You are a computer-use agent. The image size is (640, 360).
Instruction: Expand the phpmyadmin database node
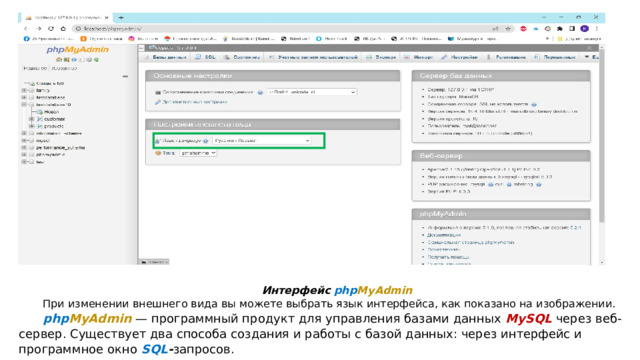(24, 155)
